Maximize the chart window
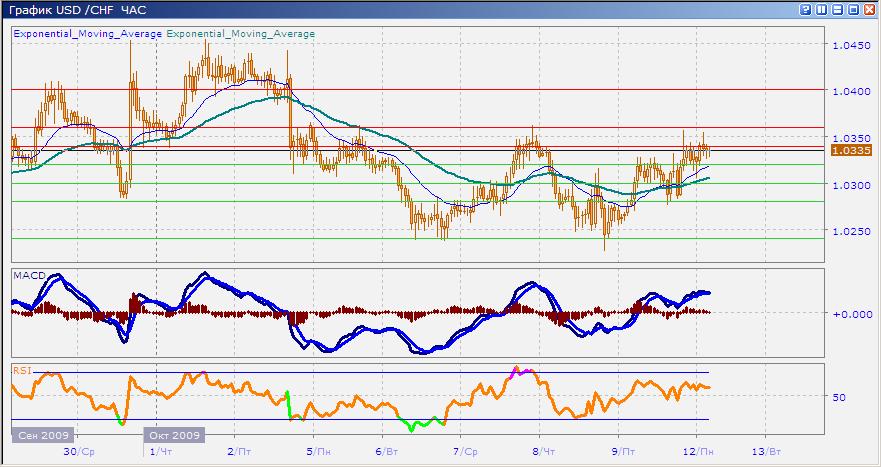Screen dimensions: 881x467 854,9
